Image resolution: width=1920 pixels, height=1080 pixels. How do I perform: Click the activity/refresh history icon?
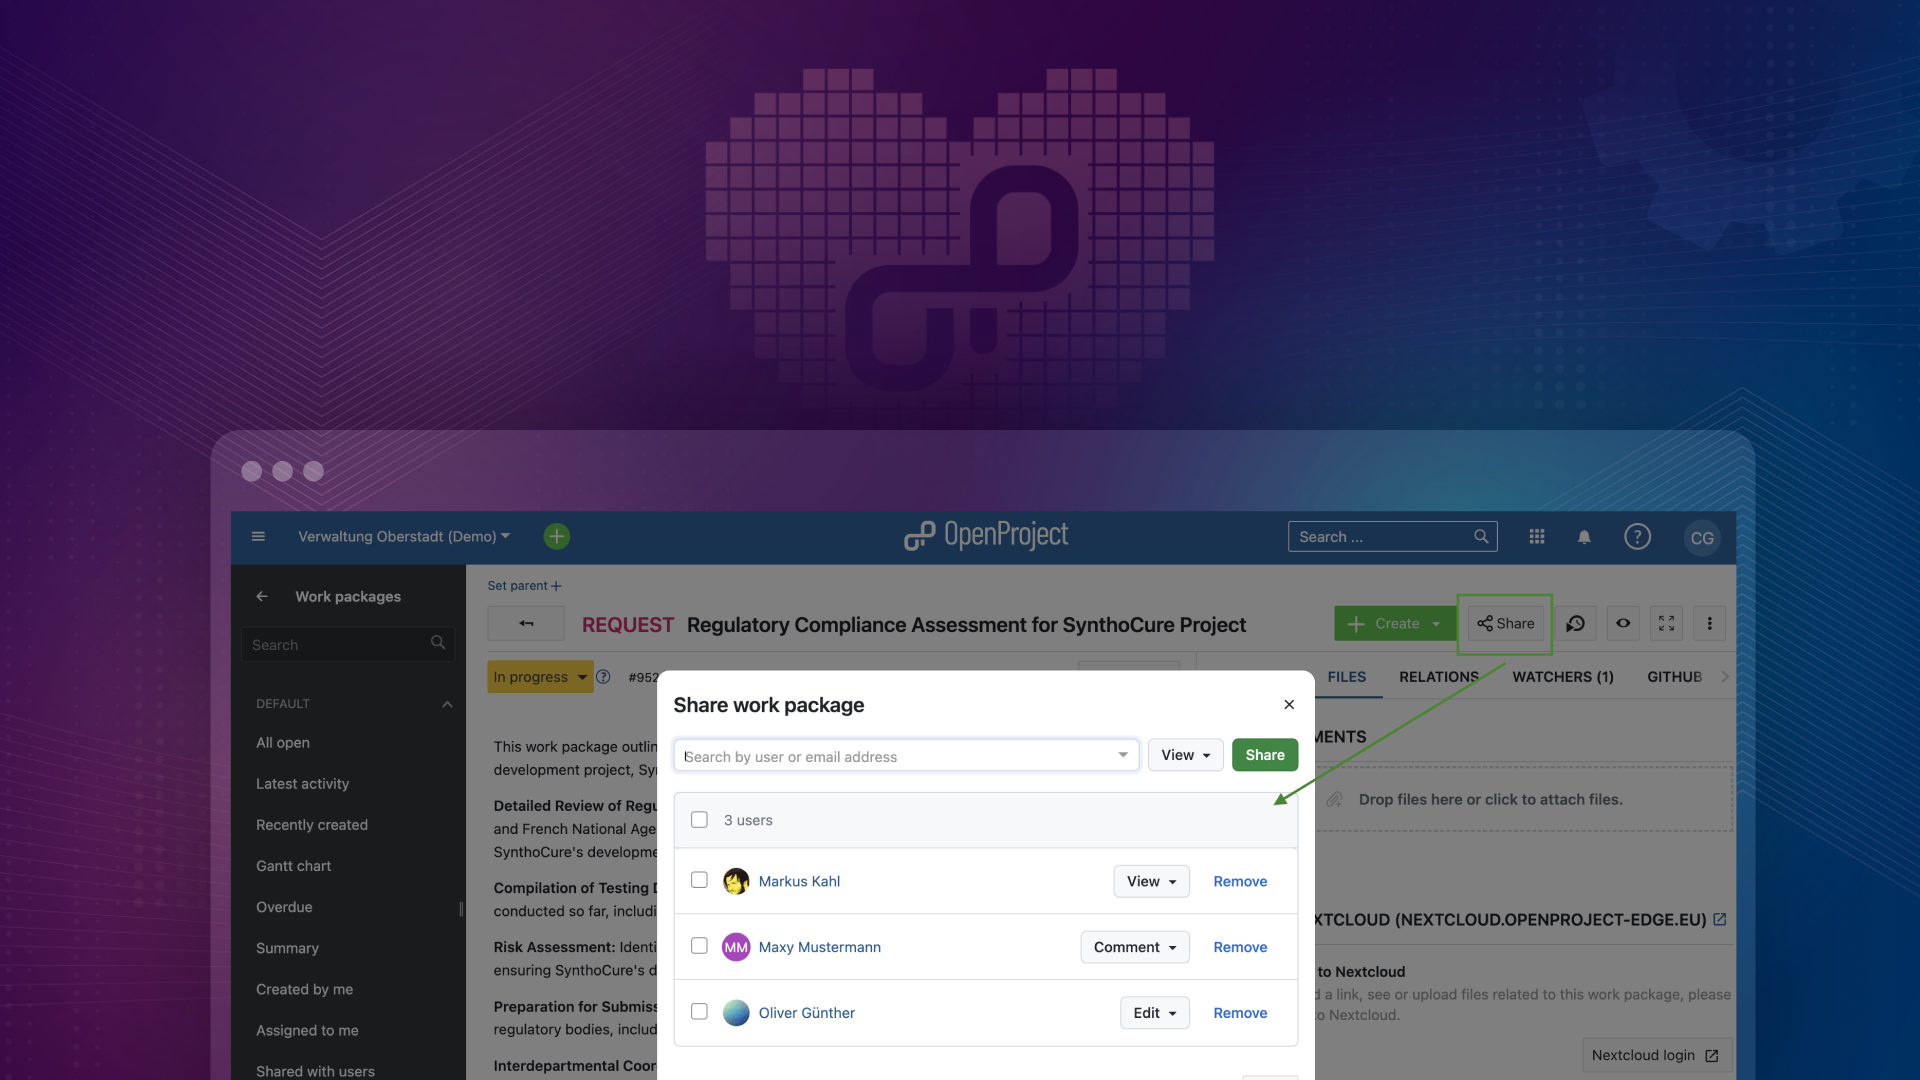click(1576, 624)
